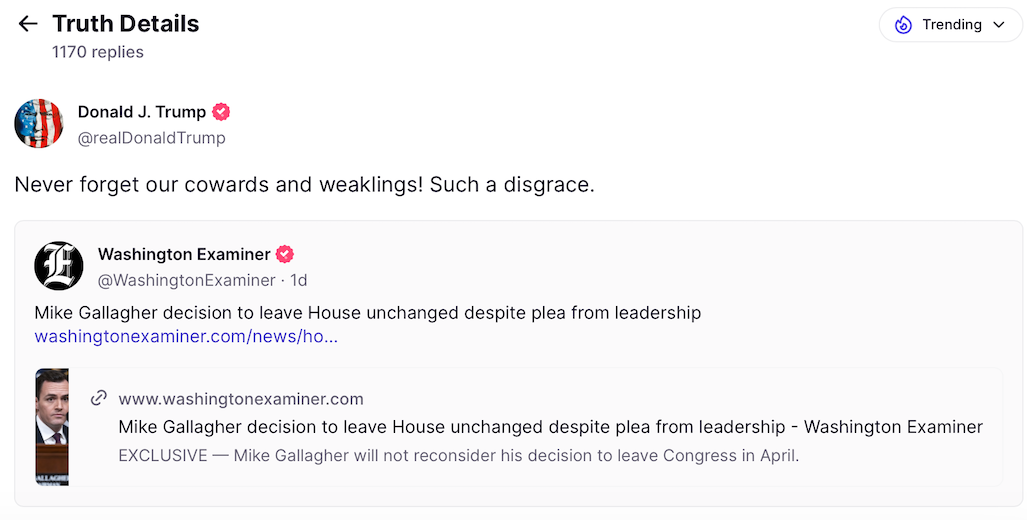The image size is (1027, 520).
Task: Open the washingtonexaminer.com/news link
Action: [x=186, y=337]
